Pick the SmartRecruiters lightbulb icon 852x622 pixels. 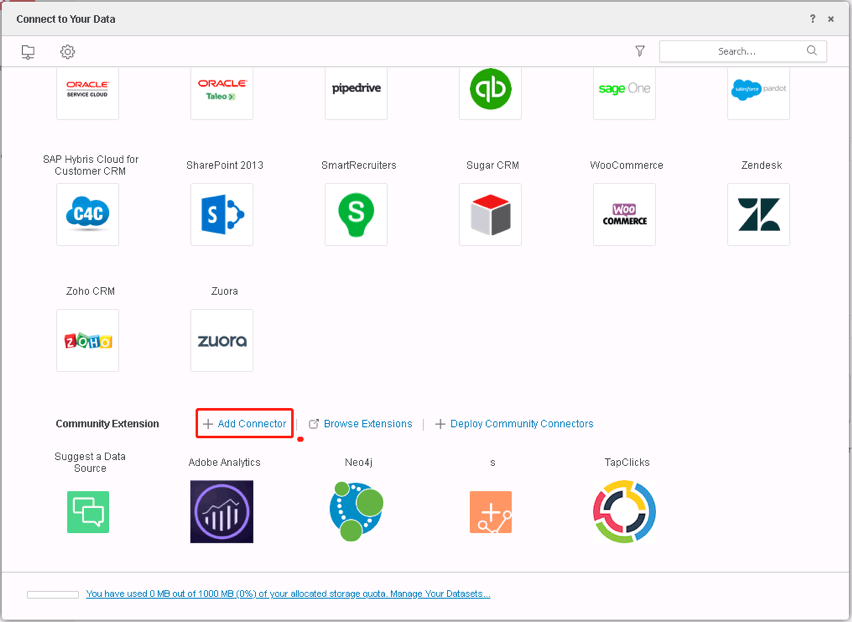[x=356, y=214]
